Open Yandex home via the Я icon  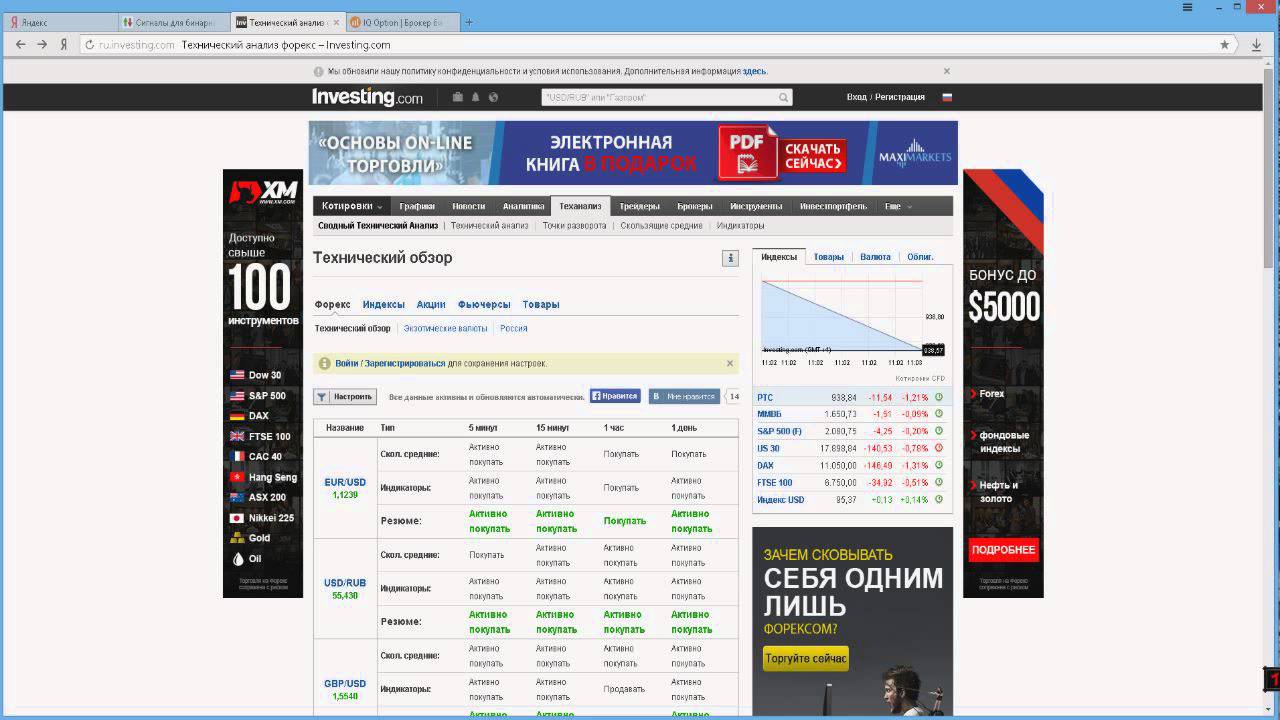click(x=64, y=44)
